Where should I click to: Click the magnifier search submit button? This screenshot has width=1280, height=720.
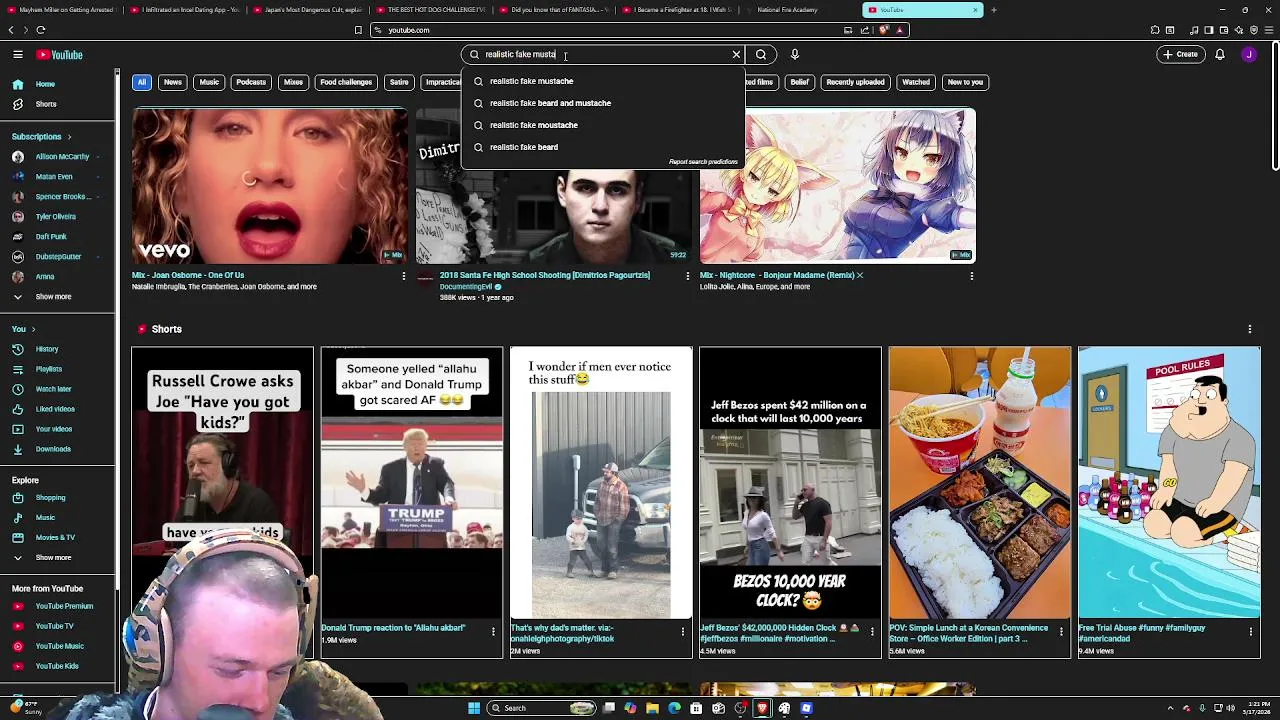click(x=761, y=55)
